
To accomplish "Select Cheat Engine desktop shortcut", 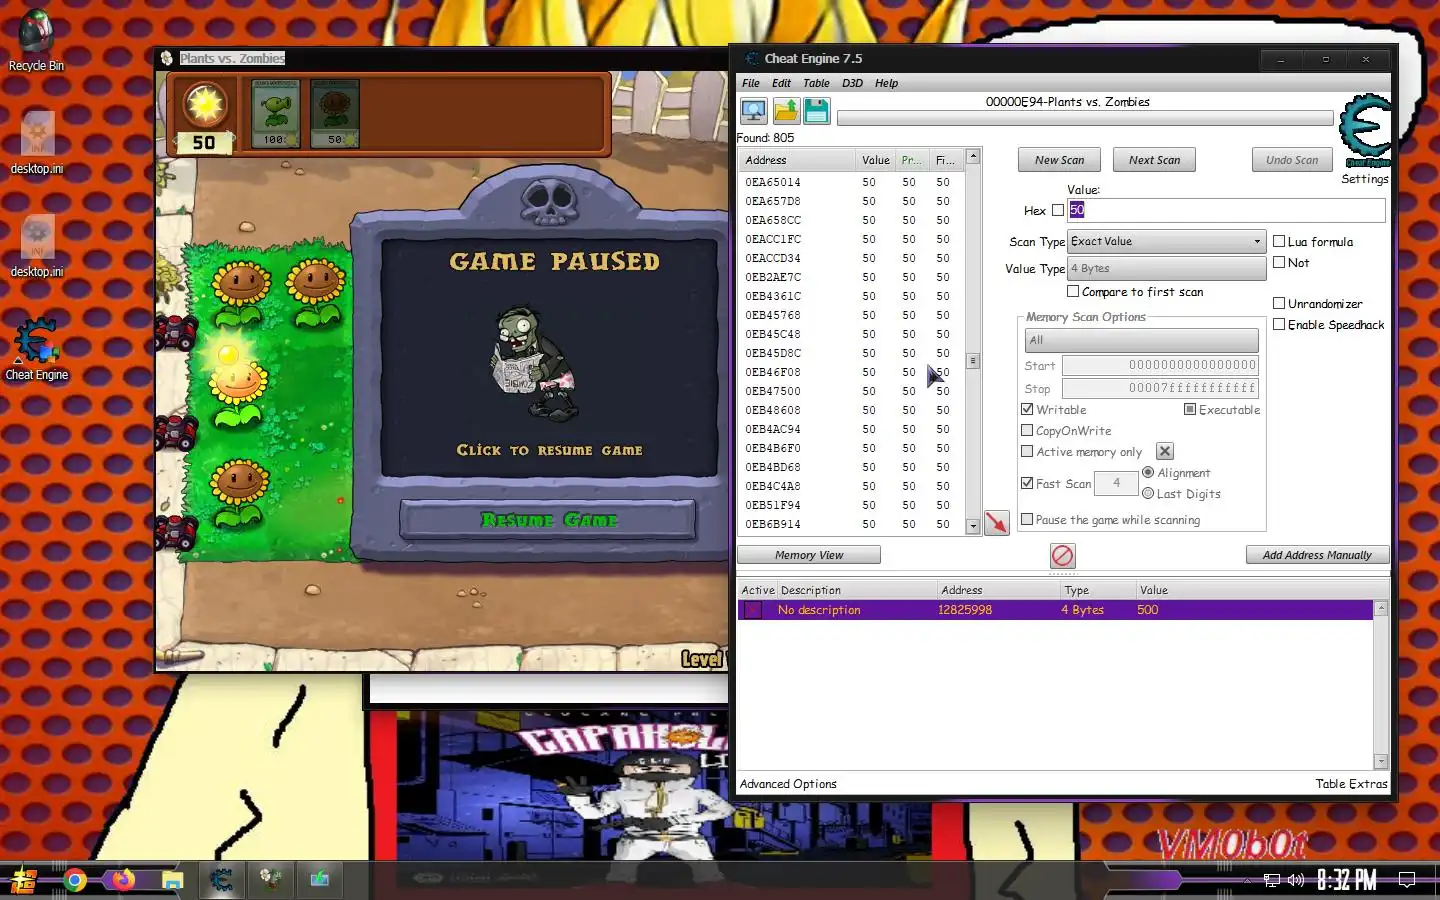I will click(x=37, y=349).
